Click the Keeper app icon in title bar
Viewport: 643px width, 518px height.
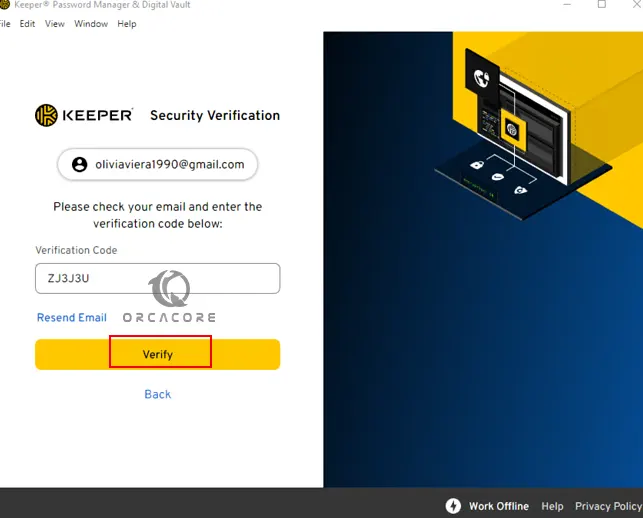[x=4, y=5]
